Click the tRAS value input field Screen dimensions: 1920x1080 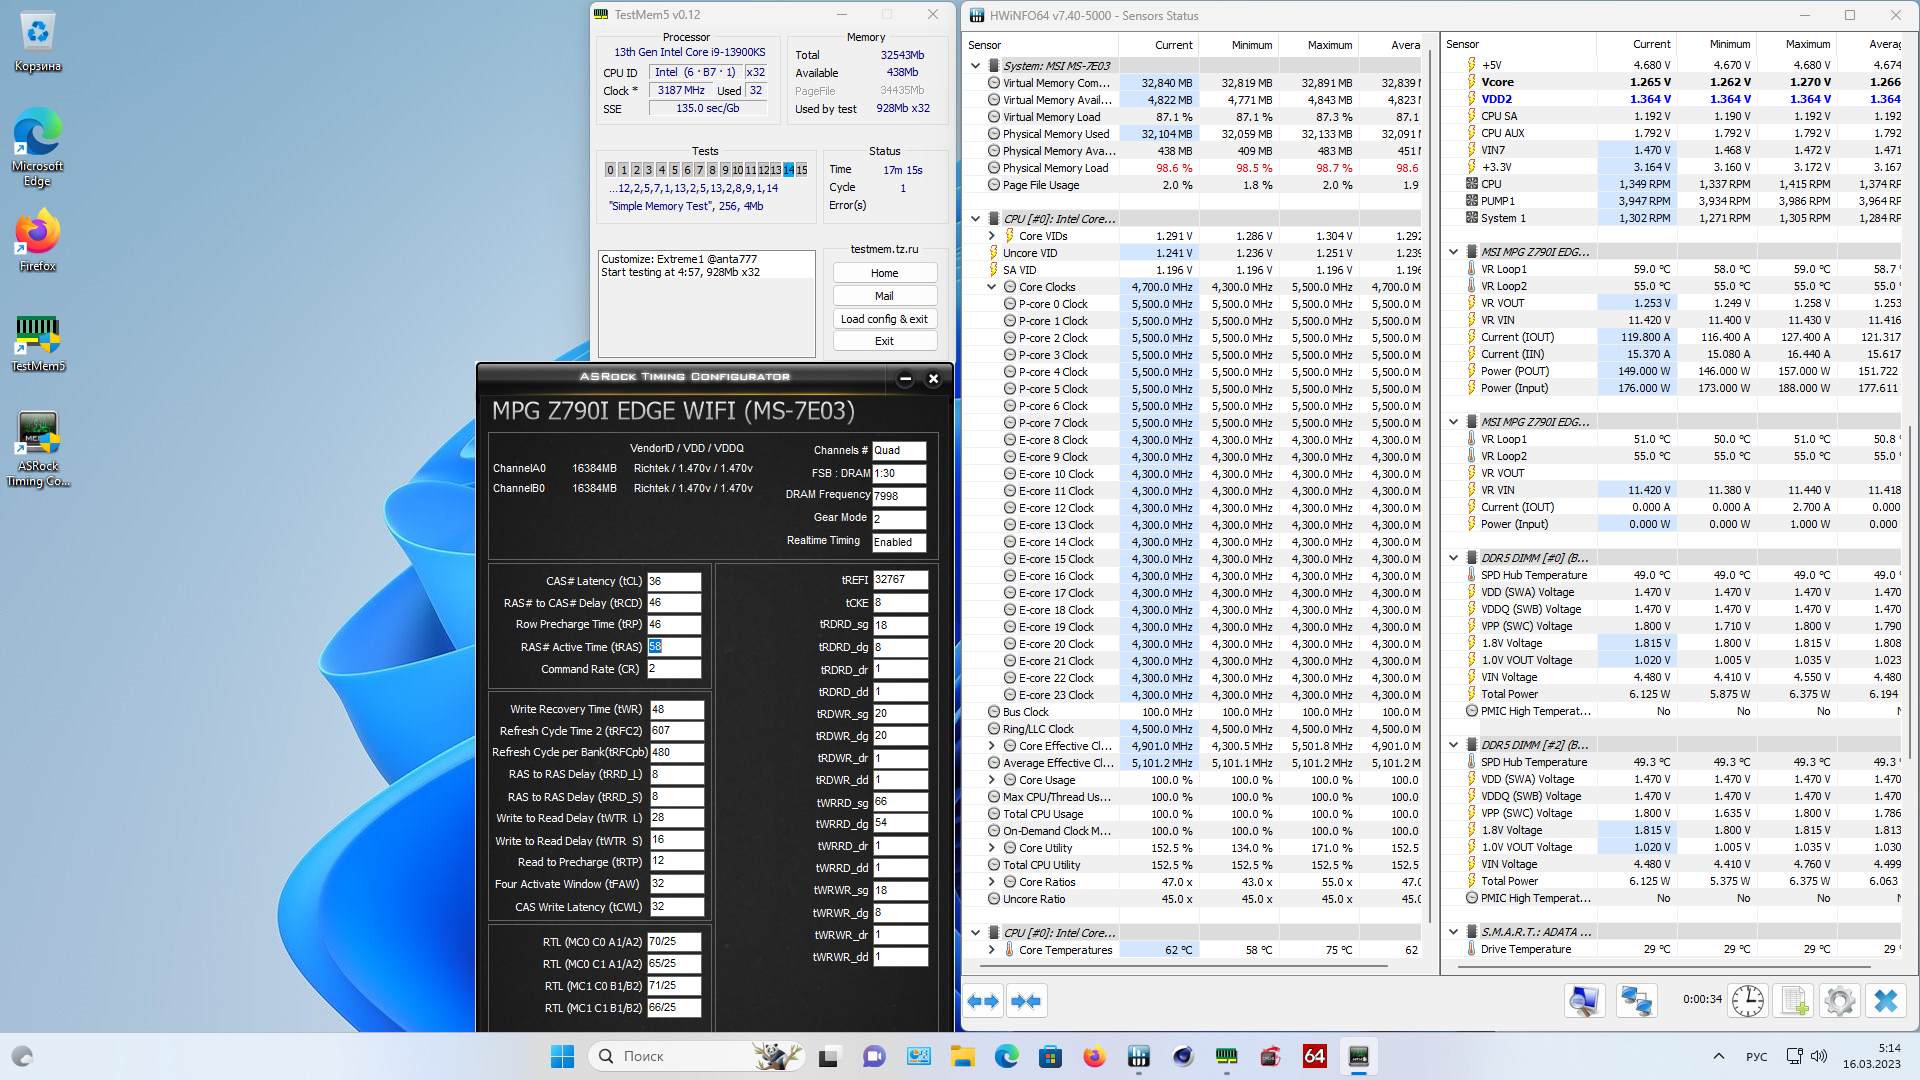(674, 647)
